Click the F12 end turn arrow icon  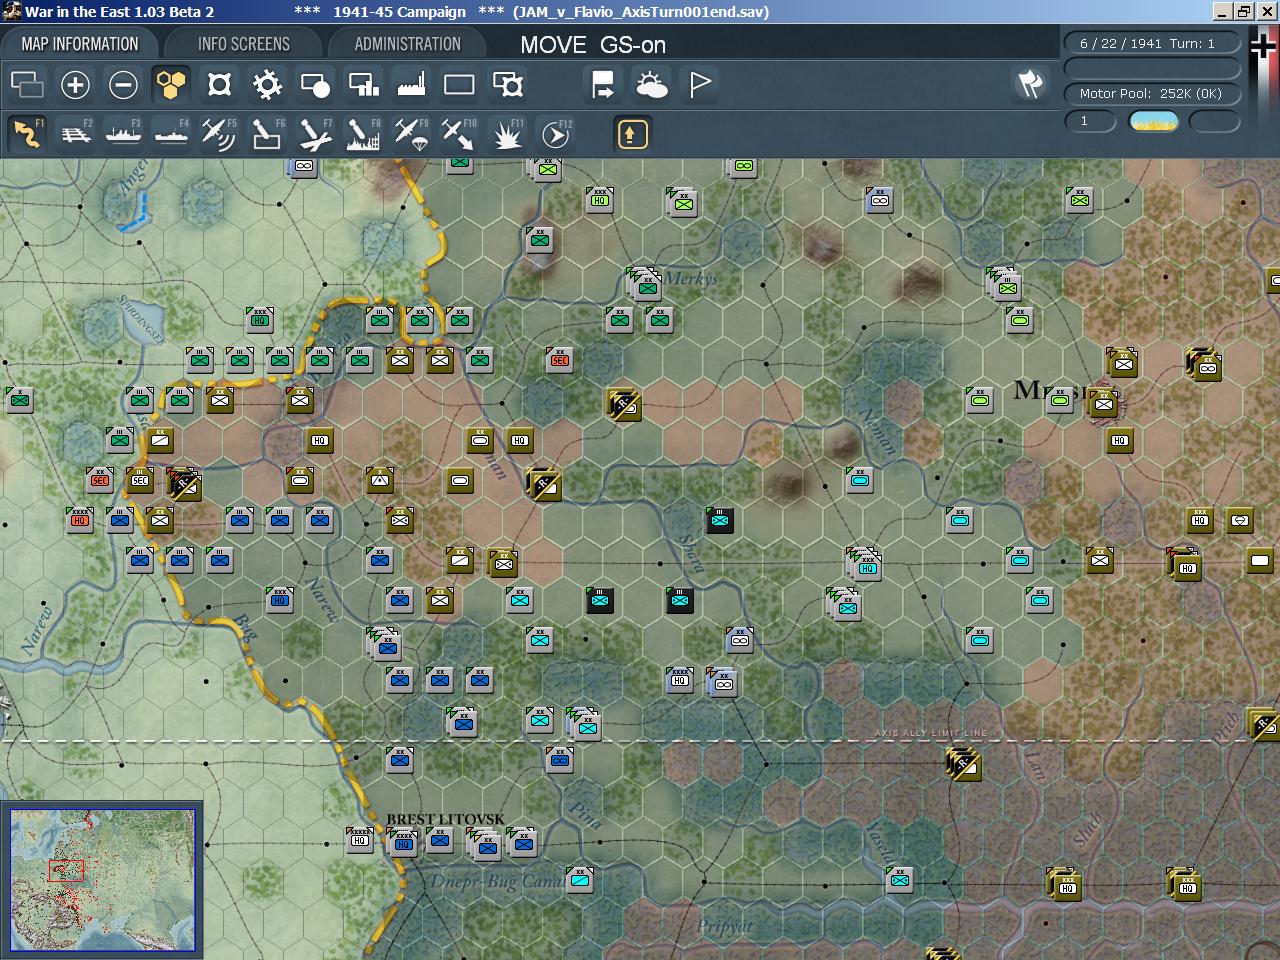[x=556, y=133]
